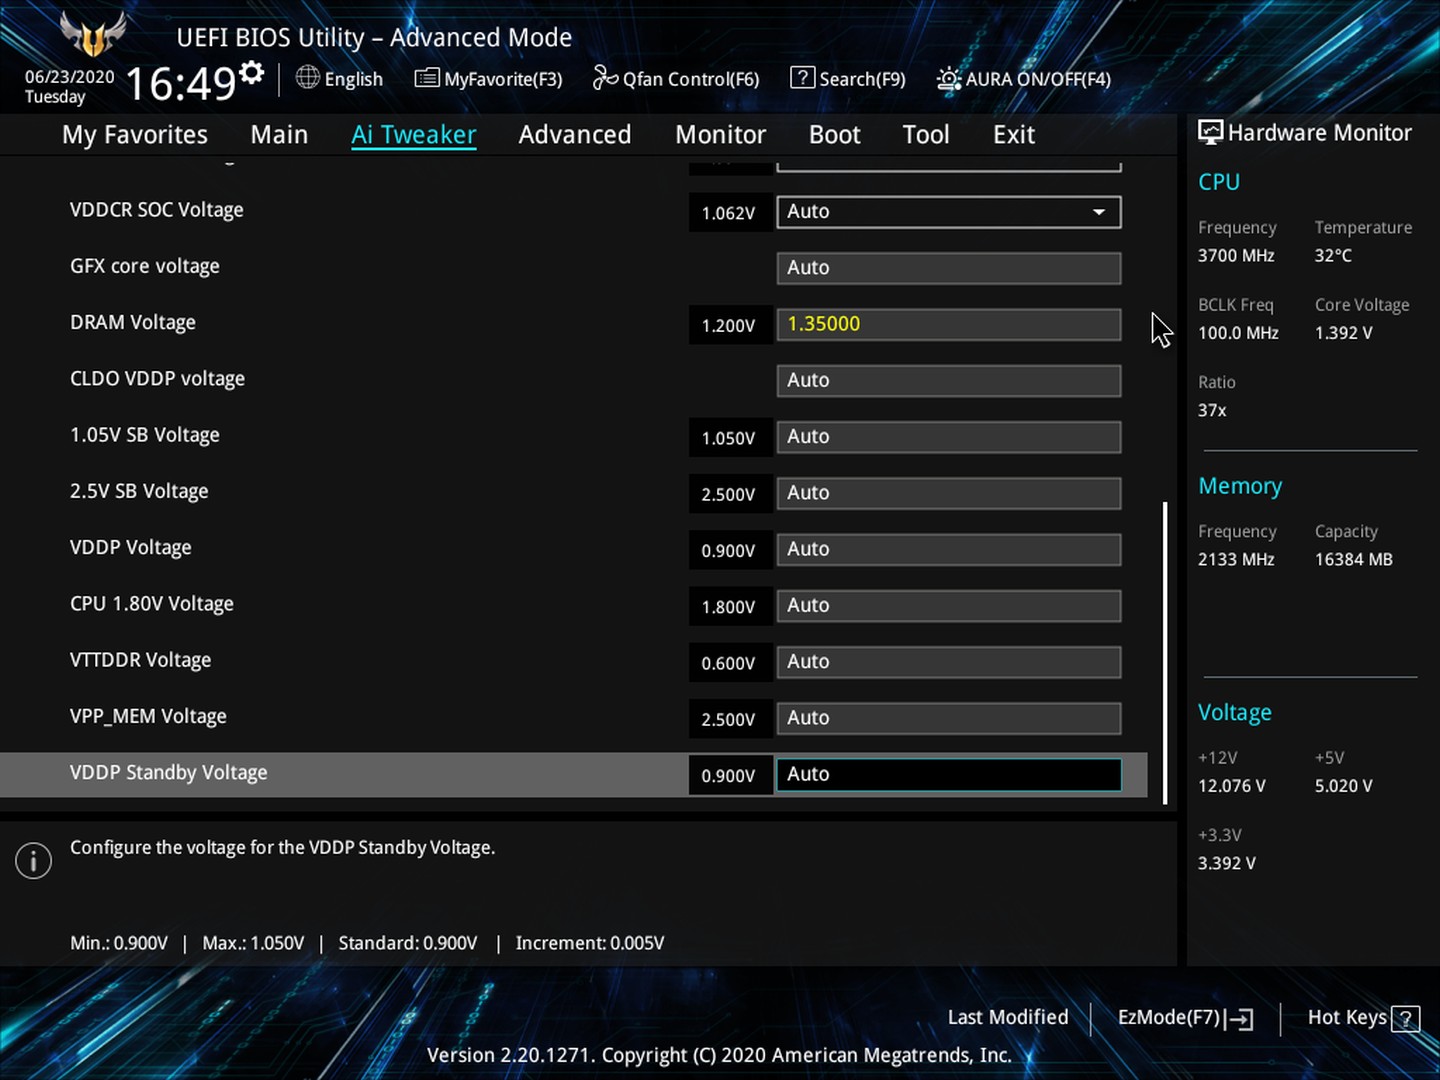Click the 06/23/2020 date

click(70, 77)
